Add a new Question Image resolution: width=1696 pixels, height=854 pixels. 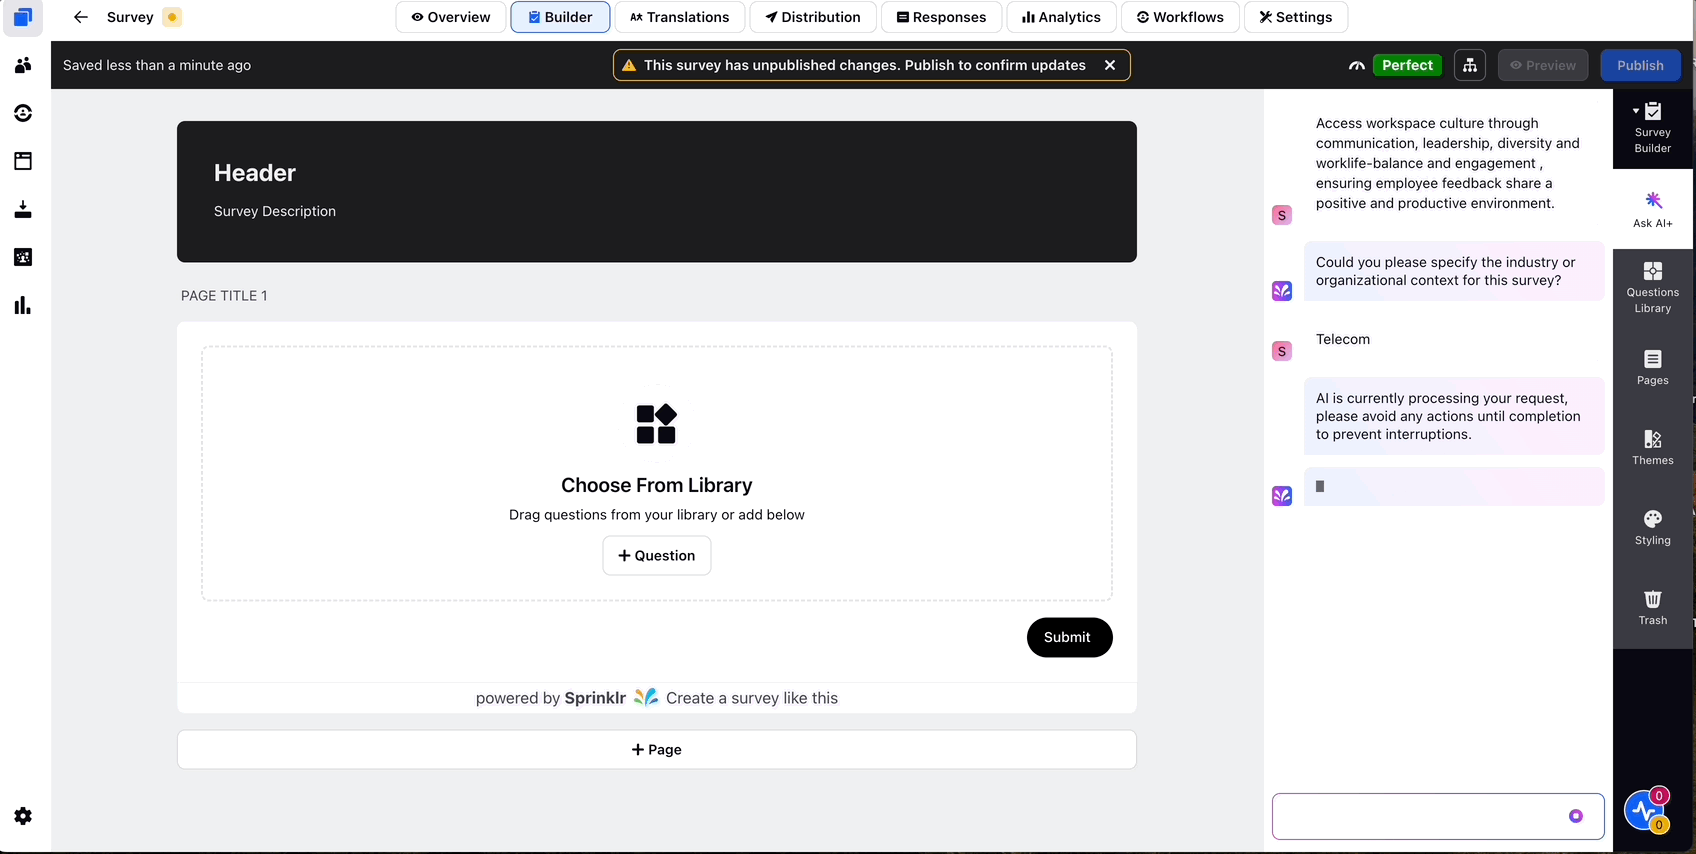point(656,556)
